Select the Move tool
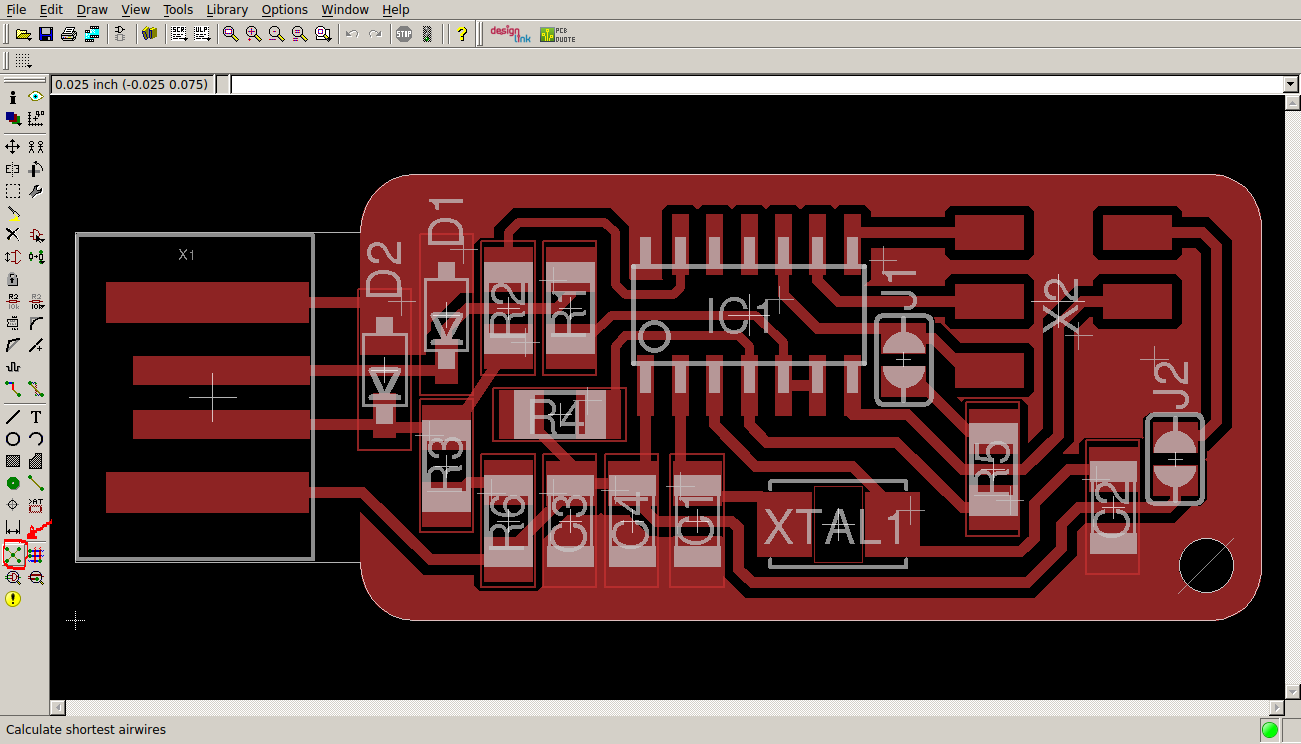The width and height of the screenshot is (1301, 744). click(13, 147)
